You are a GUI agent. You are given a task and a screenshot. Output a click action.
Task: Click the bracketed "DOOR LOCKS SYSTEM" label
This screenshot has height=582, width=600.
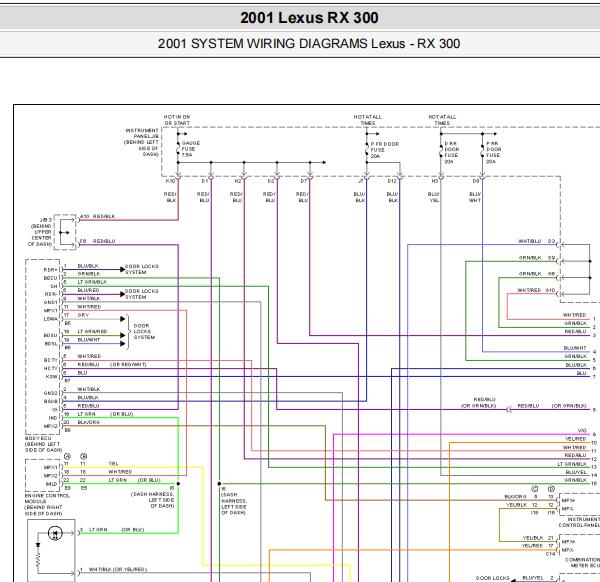(144, 331)
